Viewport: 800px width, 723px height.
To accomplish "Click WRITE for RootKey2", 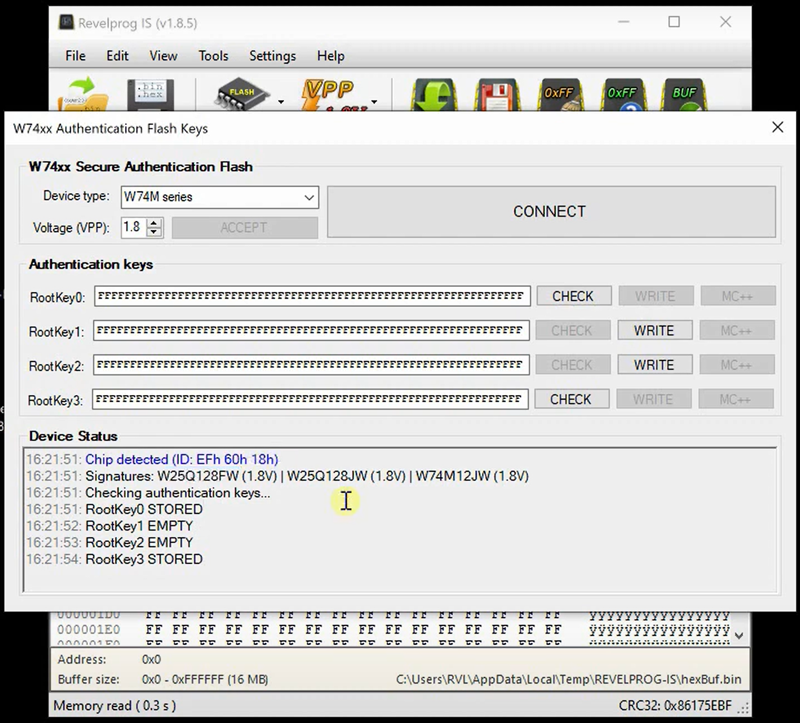I will coord(655,365).
